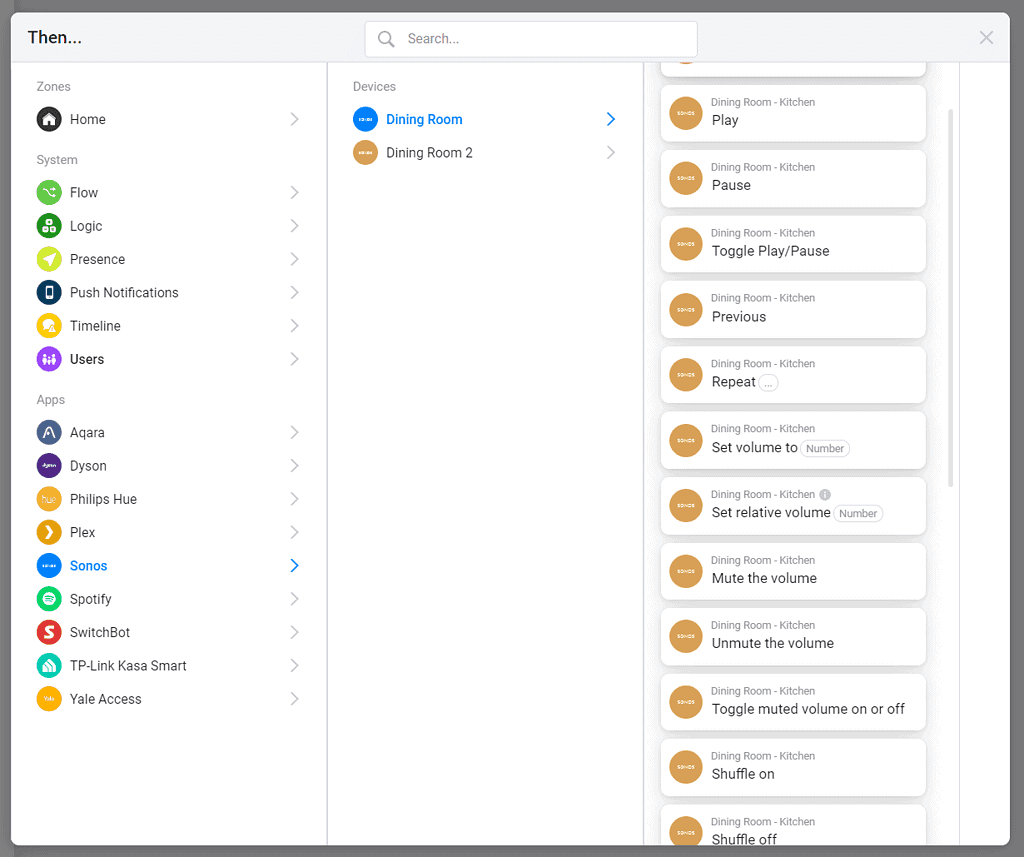Pick the Shuffle on action card
The height and width of the screenshot is (857, 1024).
click(792, 767)
